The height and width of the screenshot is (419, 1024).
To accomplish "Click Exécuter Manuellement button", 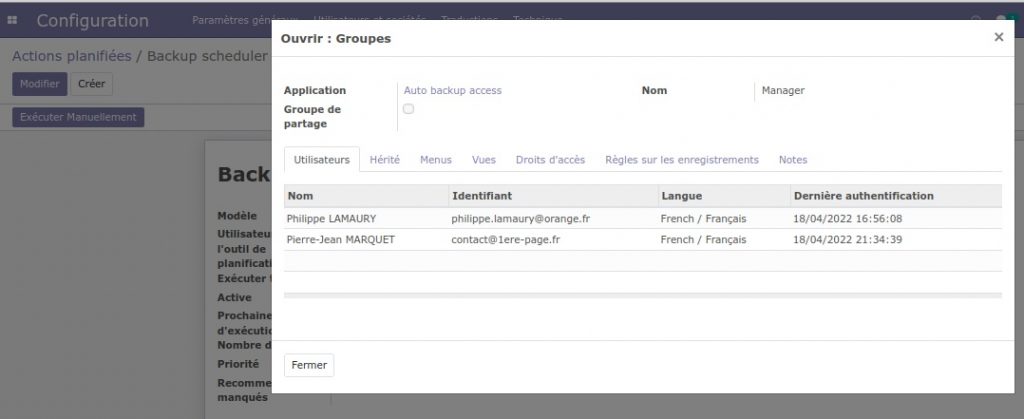I will 78,117.
